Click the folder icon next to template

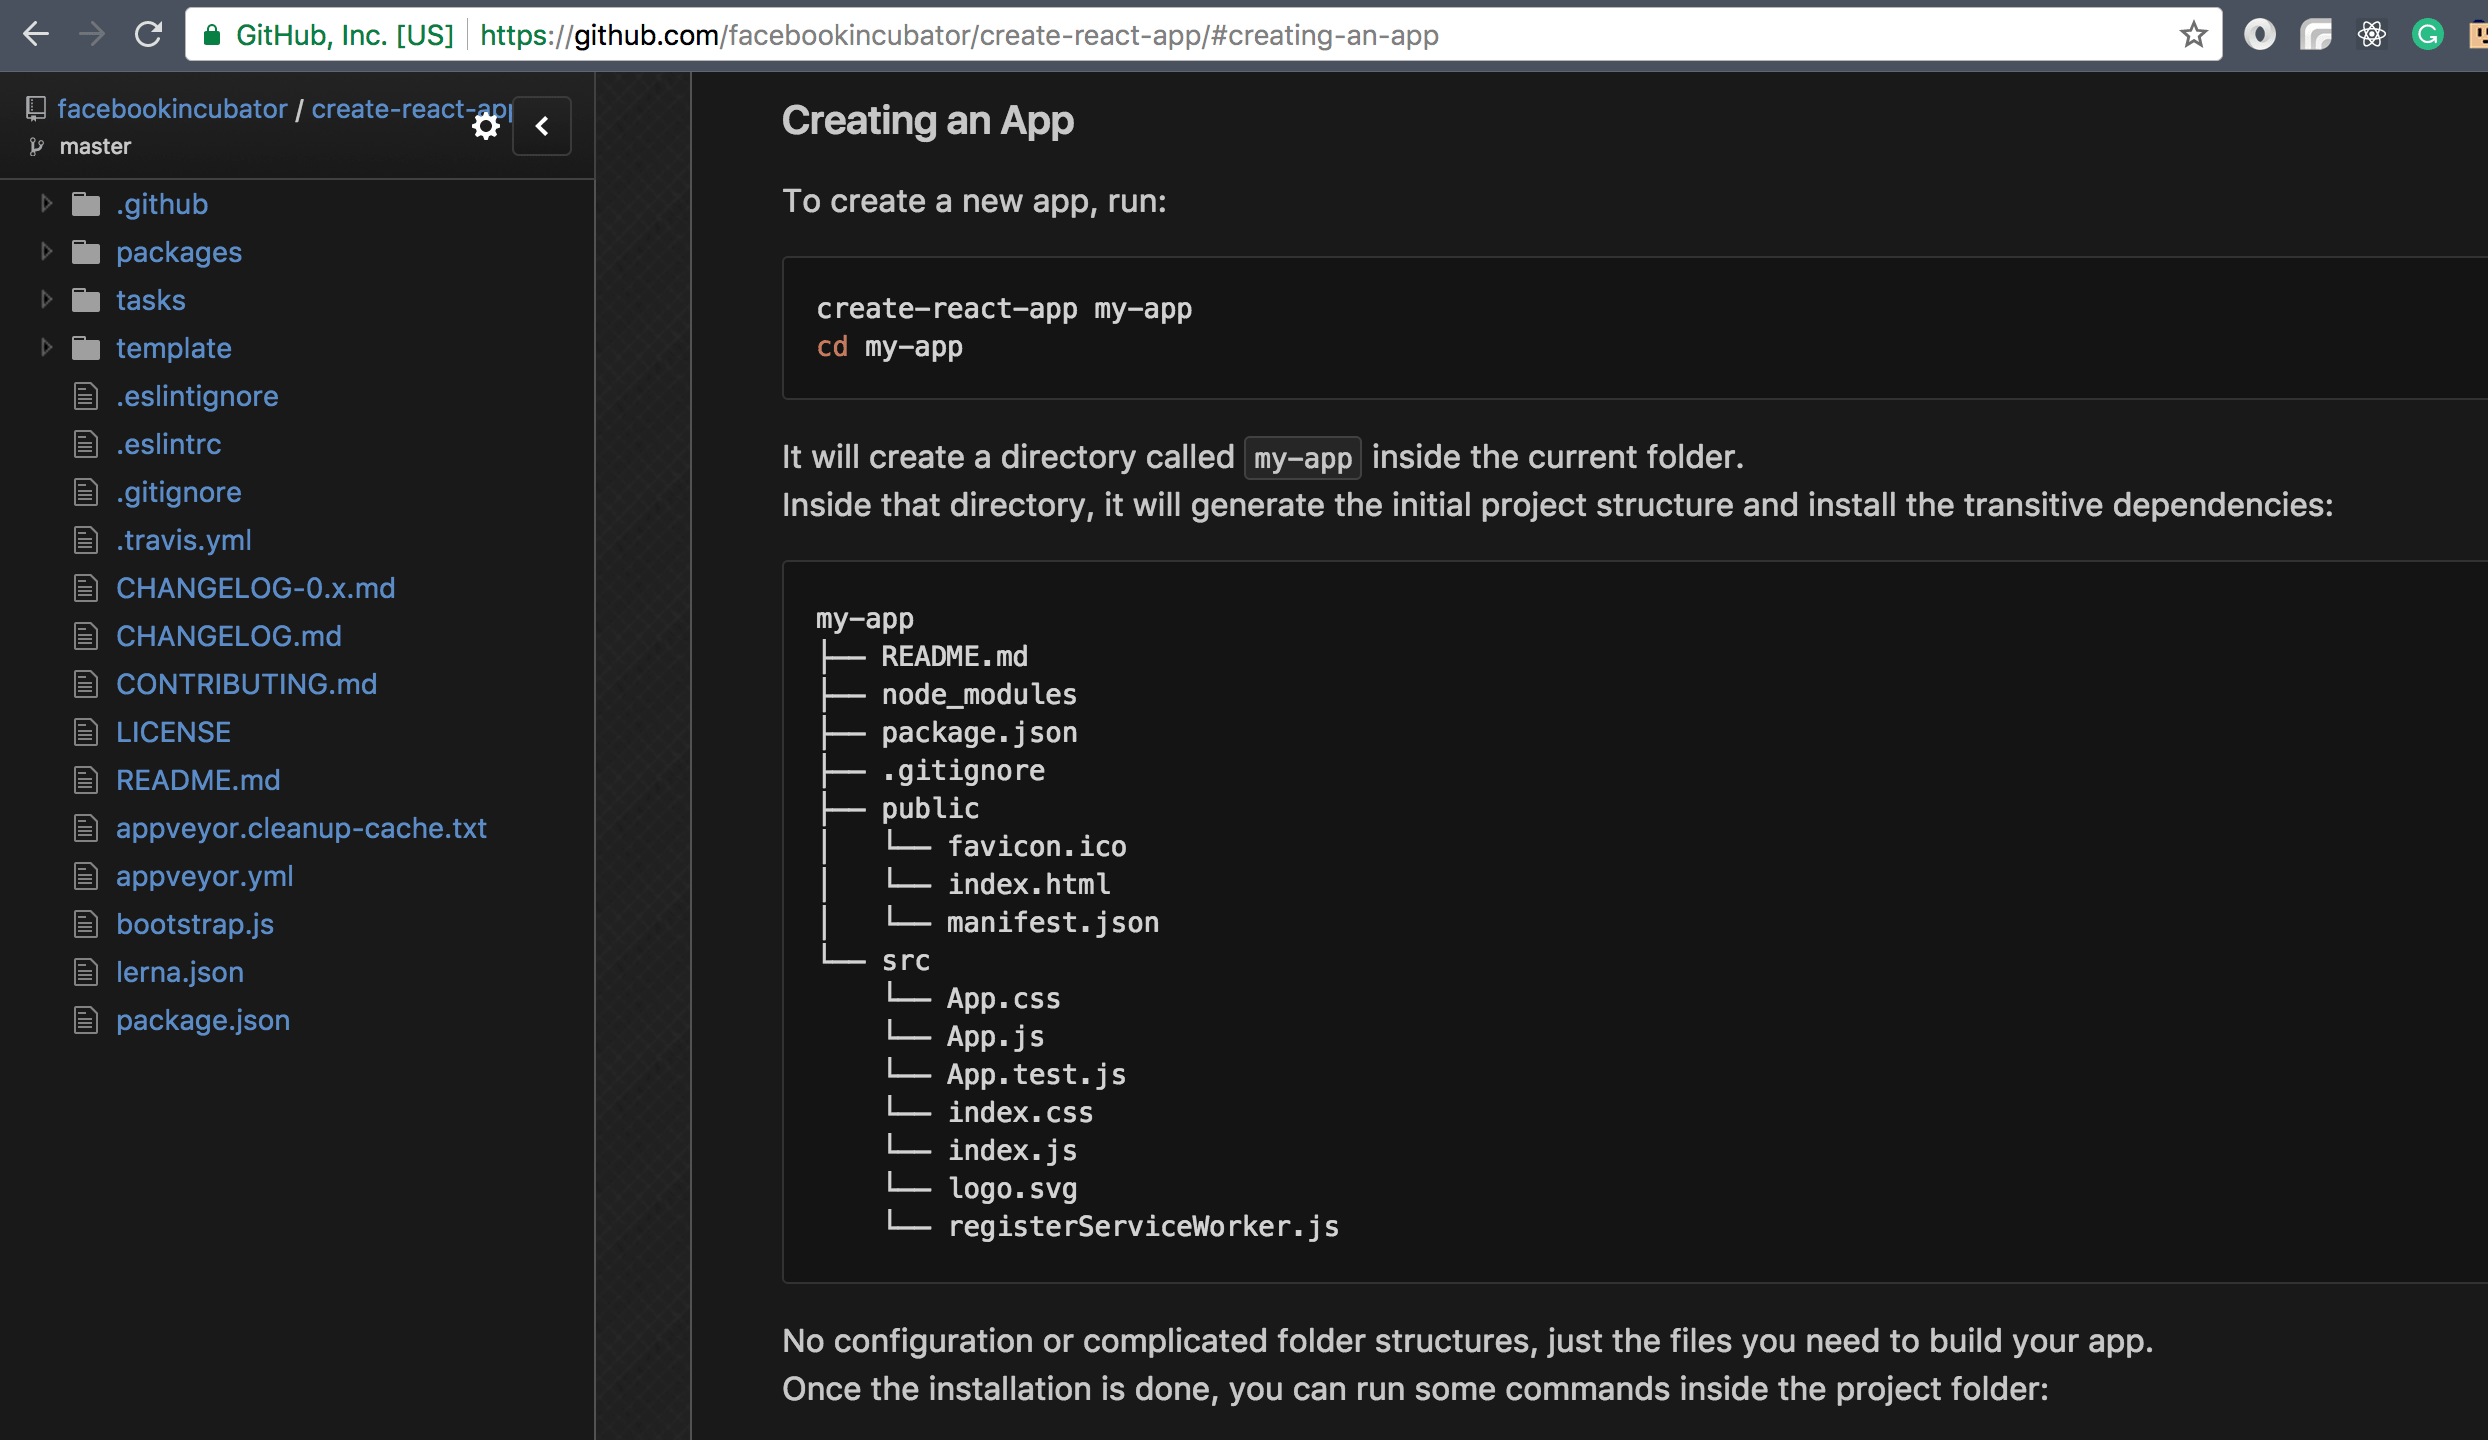pyautogui.click(x=86, y=348)
